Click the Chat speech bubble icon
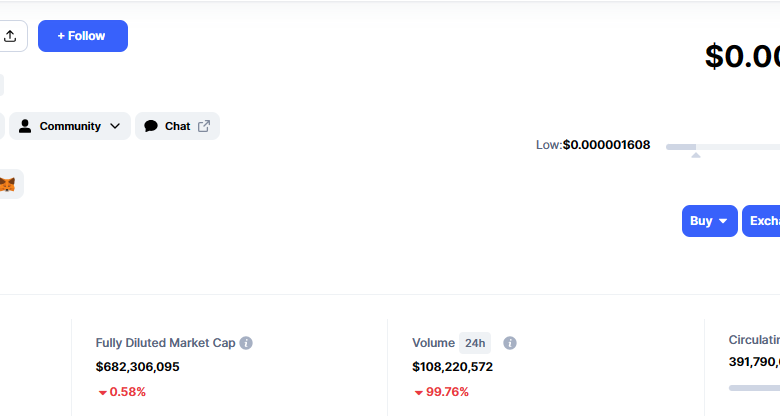Image resolution: width=780 pixels, height=416 pixels. 151,126
